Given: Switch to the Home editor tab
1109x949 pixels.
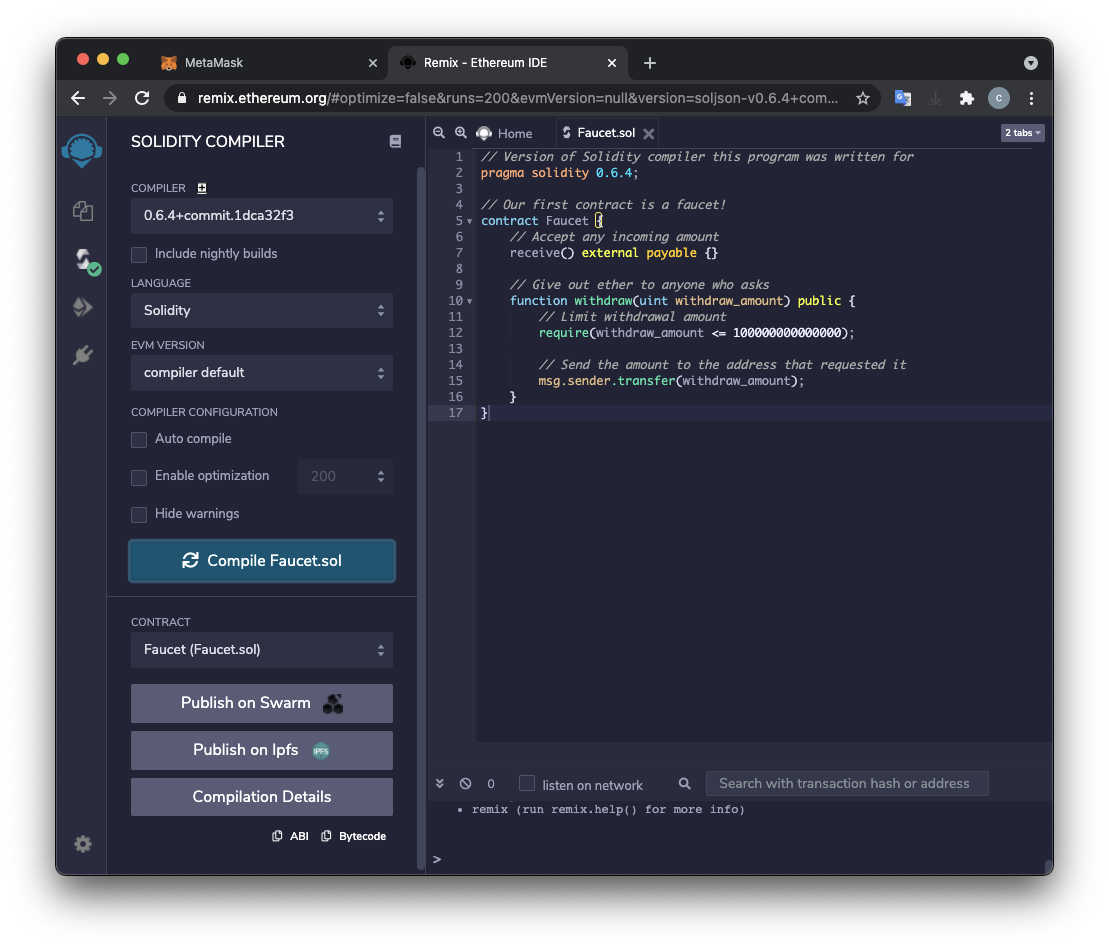Looking at the screenshot, I should pos(505,133).
